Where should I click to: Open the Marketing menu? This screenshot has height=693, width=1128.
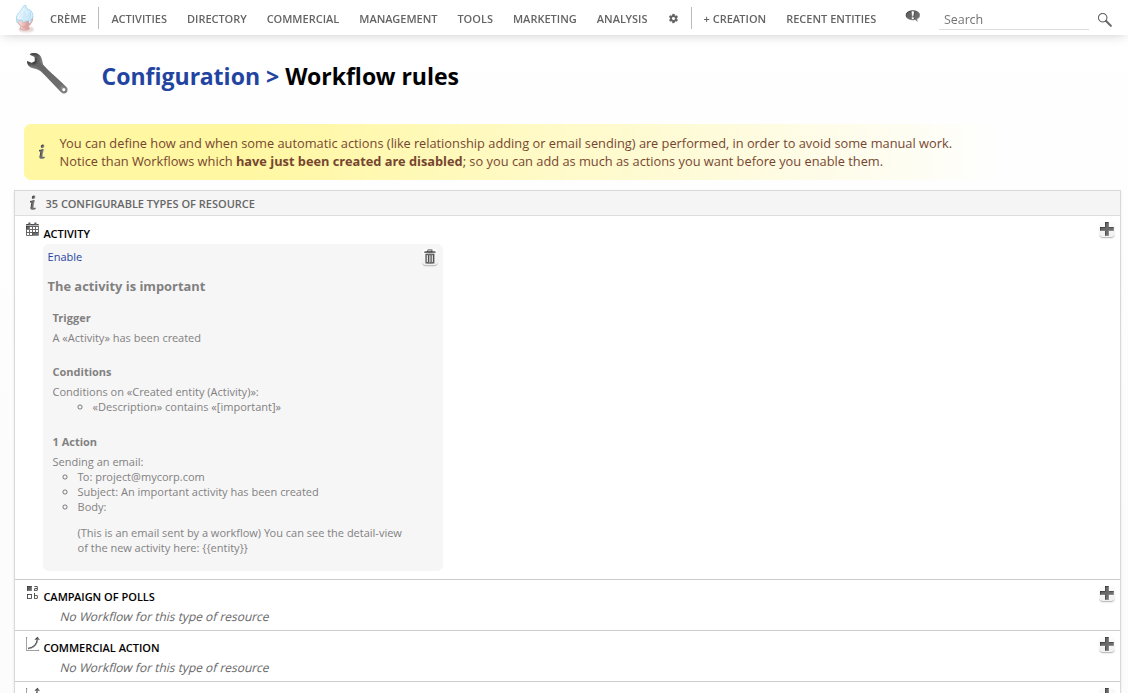coord(545,19)
